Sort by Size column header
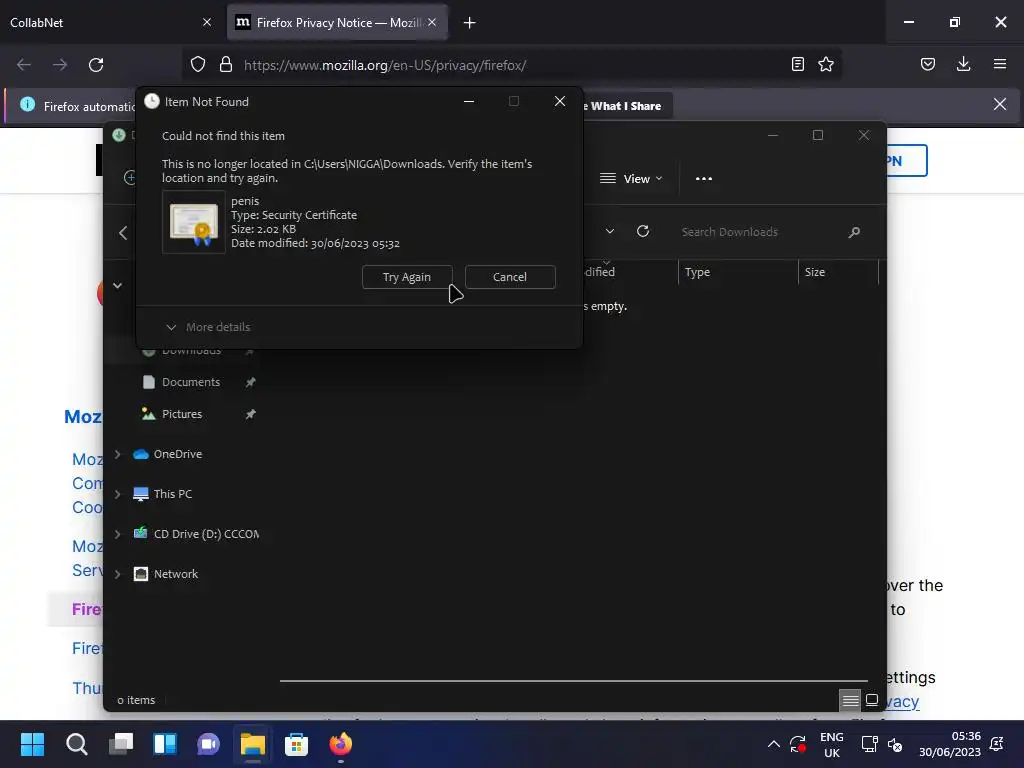Screen dimensions: 1024x768 838,272
